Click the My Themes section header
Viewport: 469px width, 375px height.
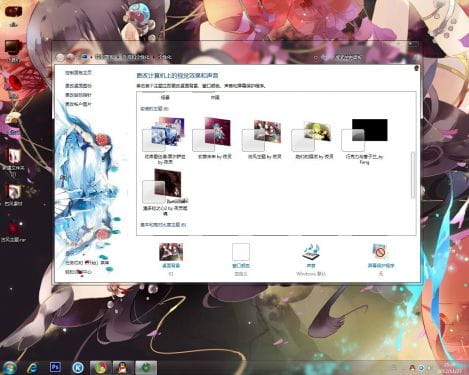[154, 109]
